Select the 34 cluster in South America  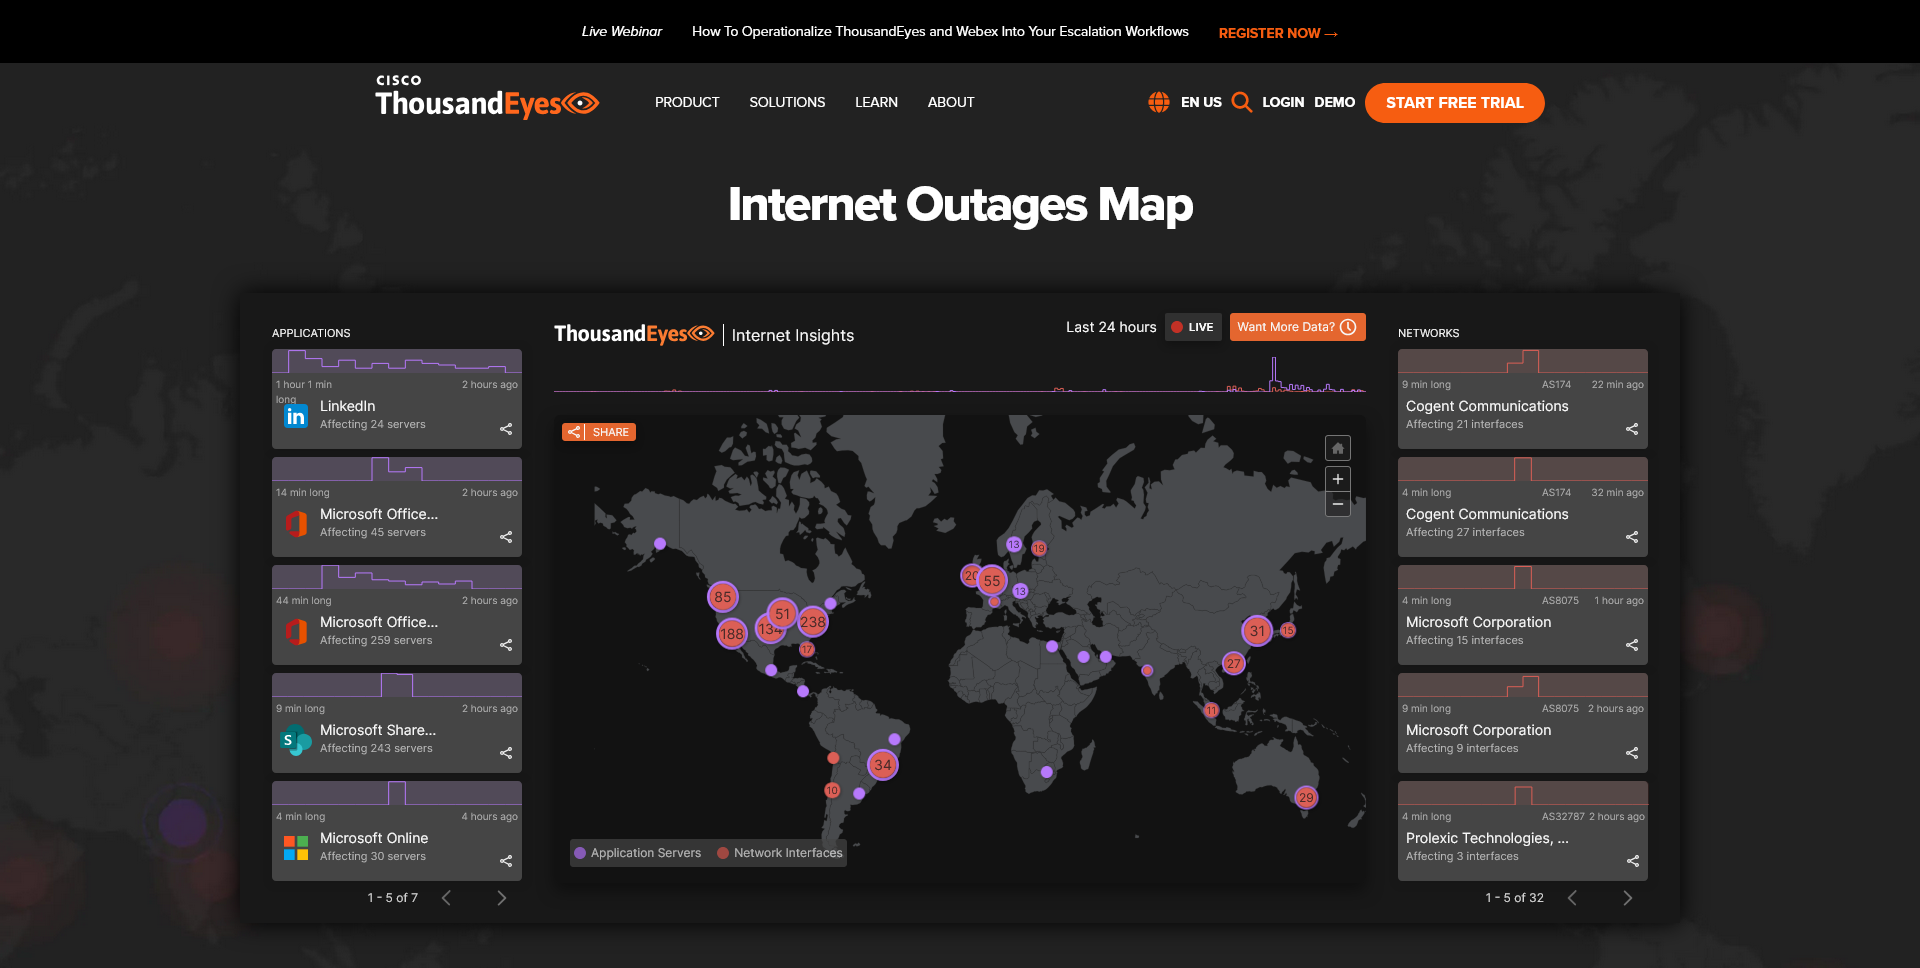(883, 765)
